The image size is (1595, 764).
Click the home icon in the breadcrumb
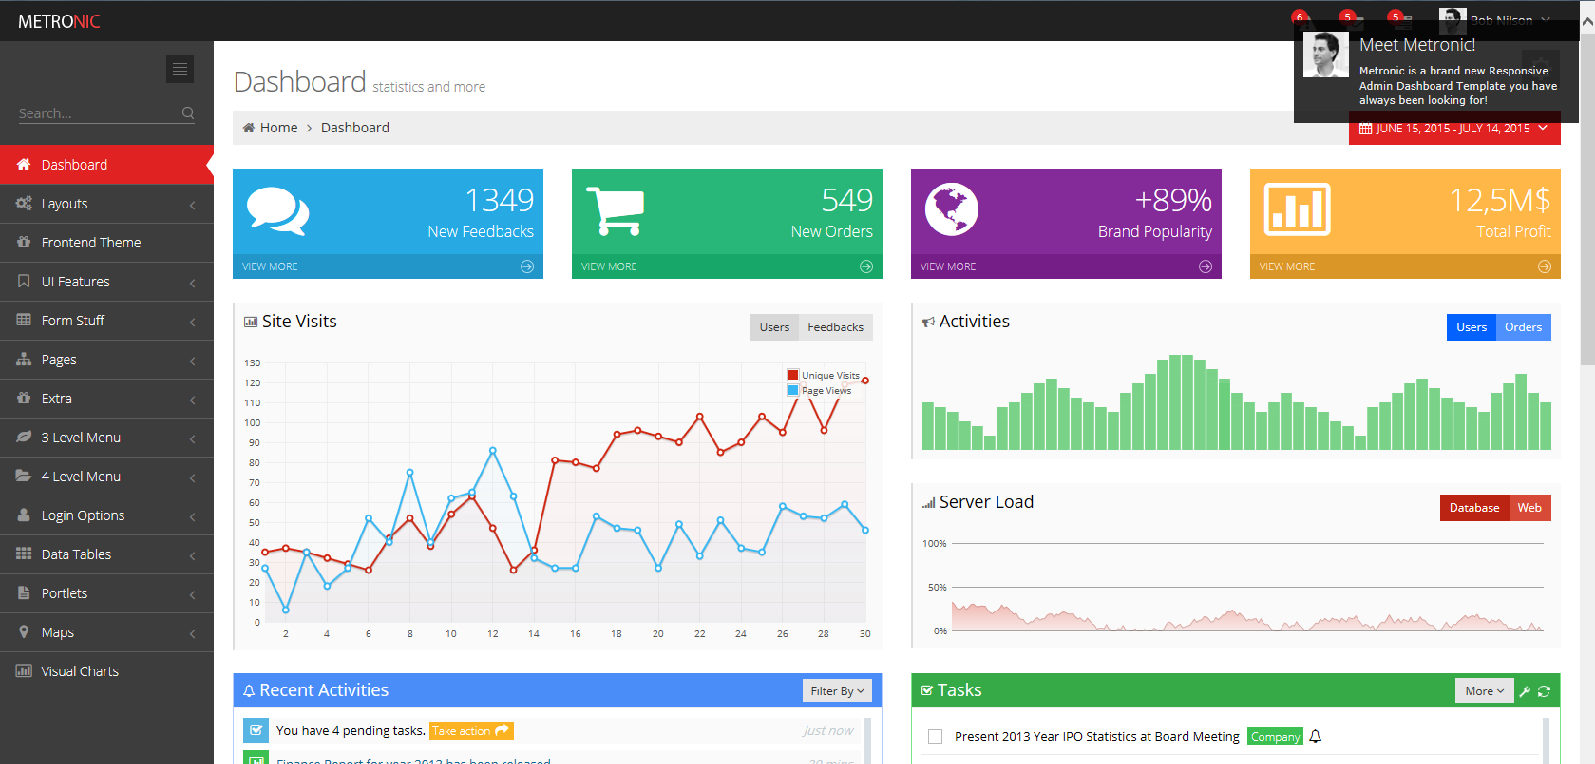(x=249, y=128)
